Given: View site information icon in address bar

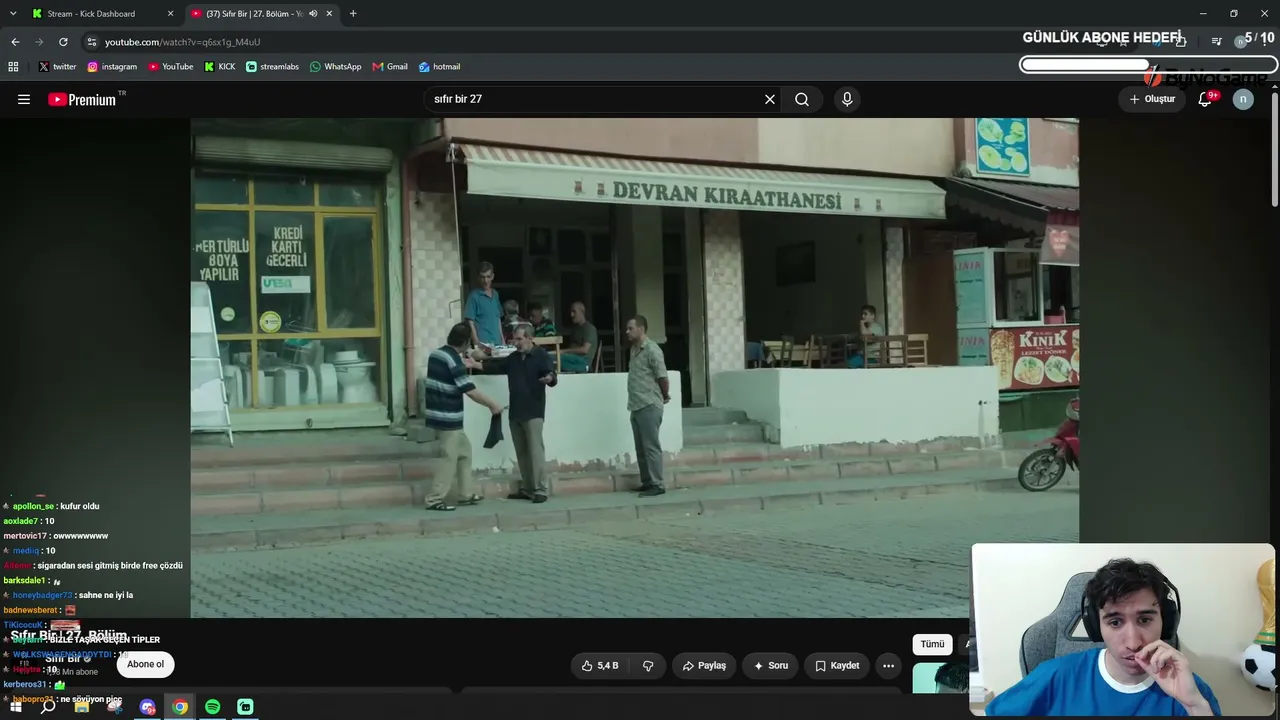Looking at the screenshot, I should pyautogui.click(x=92, y=42).
